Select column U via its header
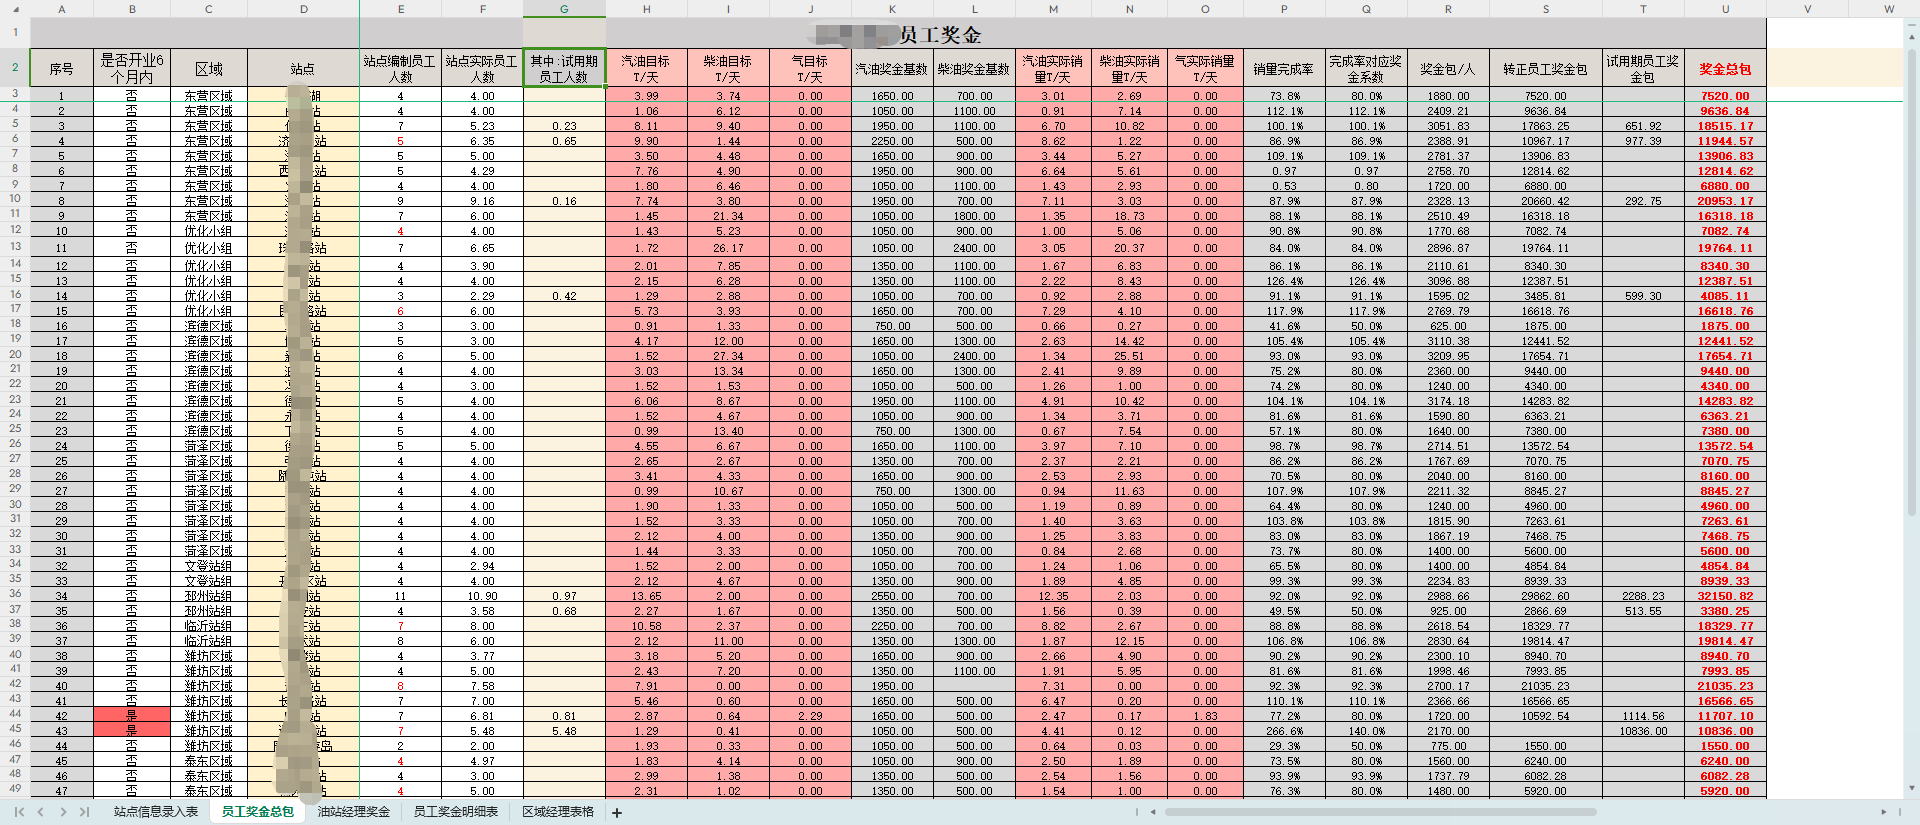The width and height of the screenshot is (1920, 825). (1725, 9)
